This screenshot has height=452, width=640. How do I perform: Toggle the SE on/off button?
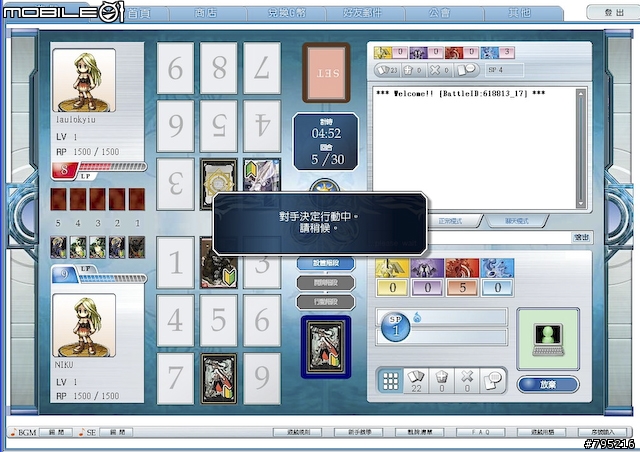116,432
